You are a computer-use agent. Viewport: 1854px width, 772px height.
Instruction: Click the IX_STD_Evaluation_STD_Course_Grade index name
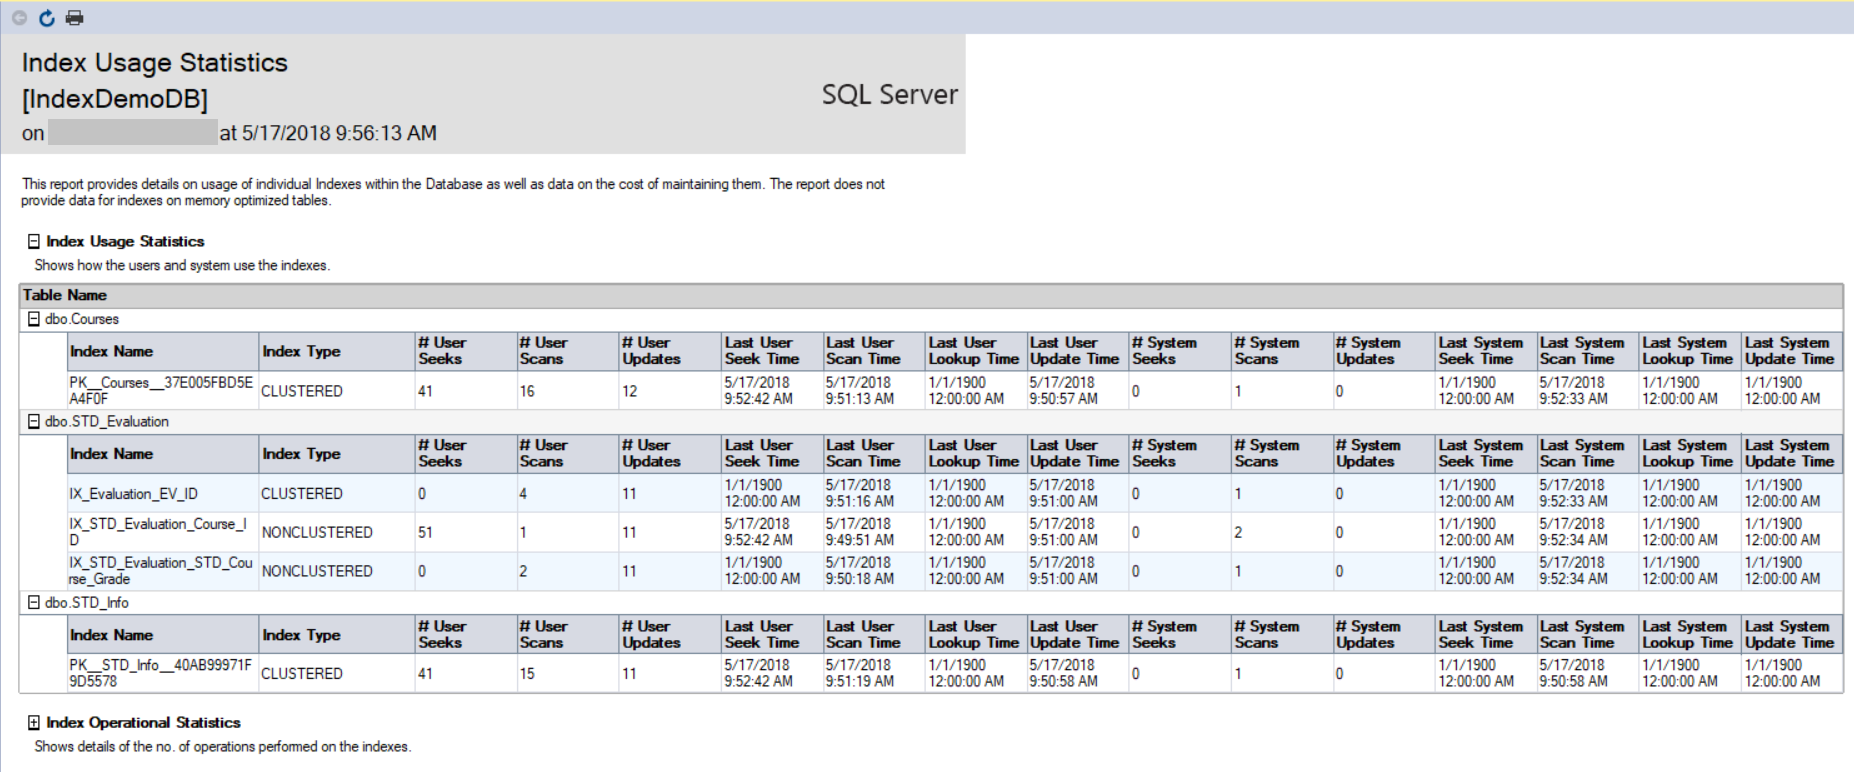point(160,571)
